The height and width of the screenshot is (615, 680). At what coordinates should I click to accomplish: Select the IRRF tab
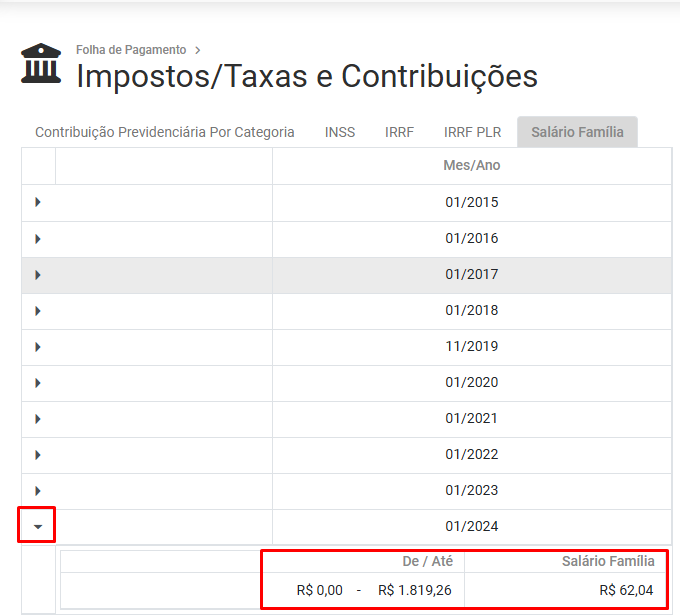399,132
